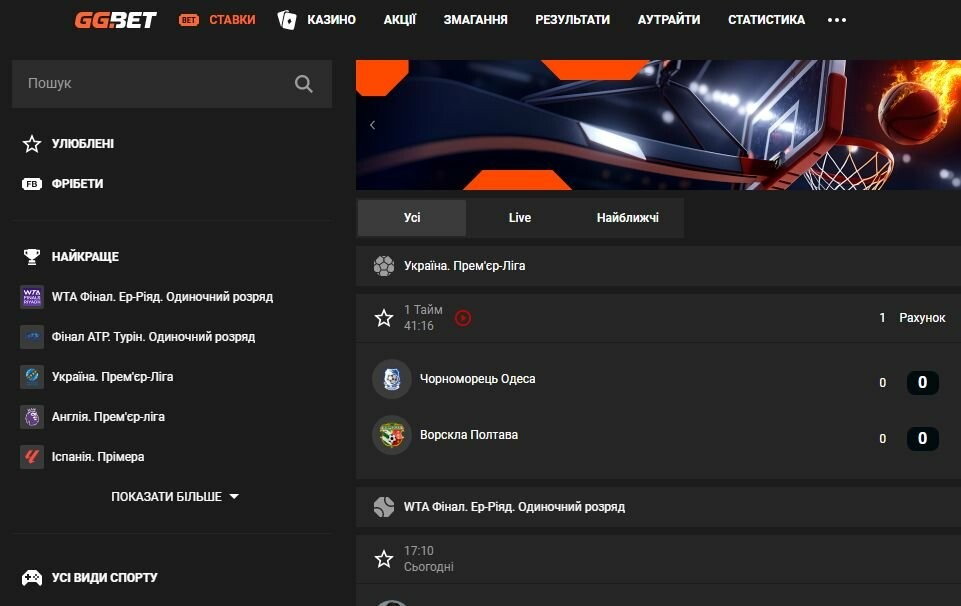This screenshot has width=961, height=606.
Task: Open Україна. Прем'єр-Ліга in sidebar
Action: [112, 377]
